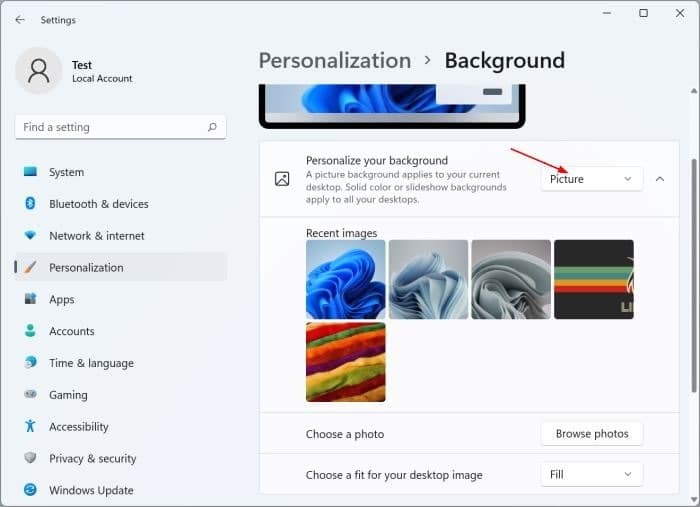Select the light blue bloom thumbnail

click(428, 279)
